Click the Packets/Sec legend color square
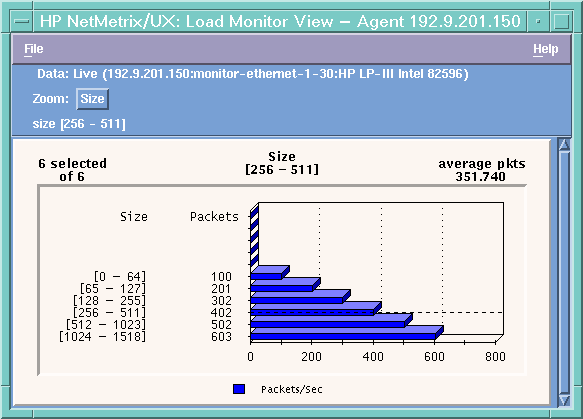 [239, 389]
